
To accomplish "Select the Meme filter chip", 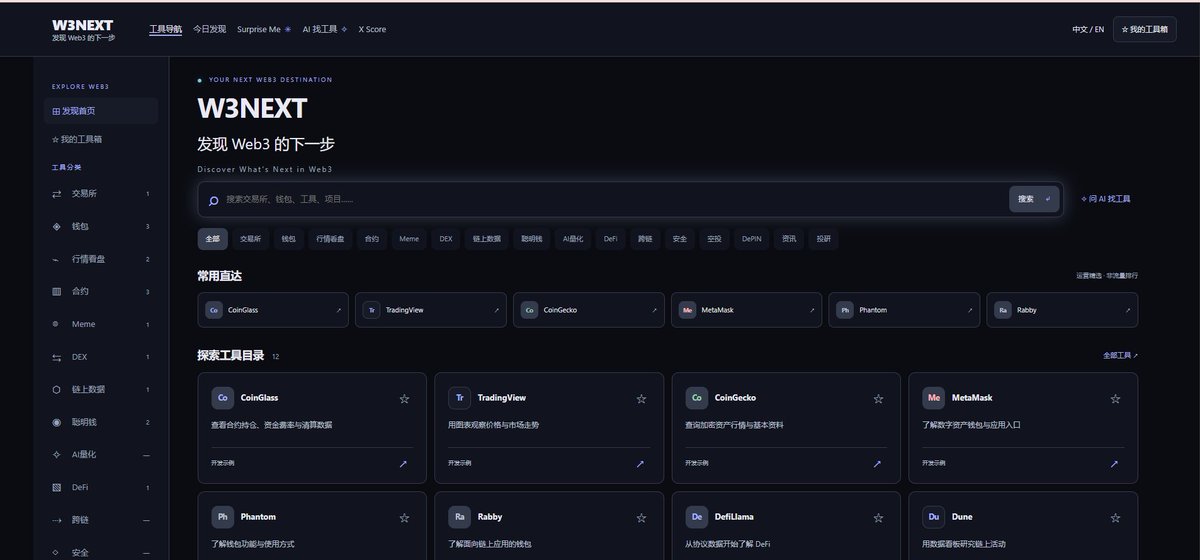I will point(409,239).
